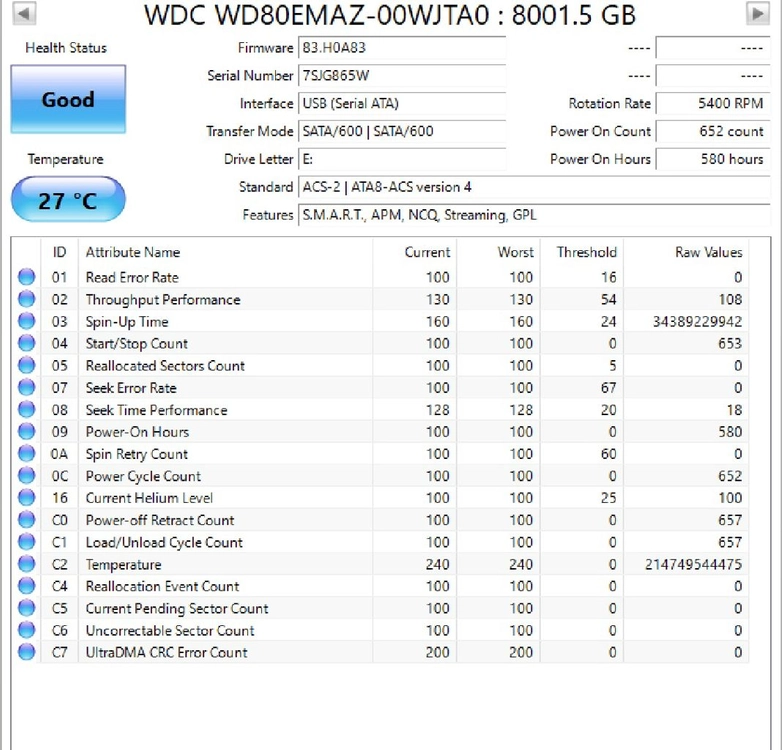The image size is (782, 750).
Task: Select the UltraDMA CRC Error Count name
Action: click(x=167, y=652)
